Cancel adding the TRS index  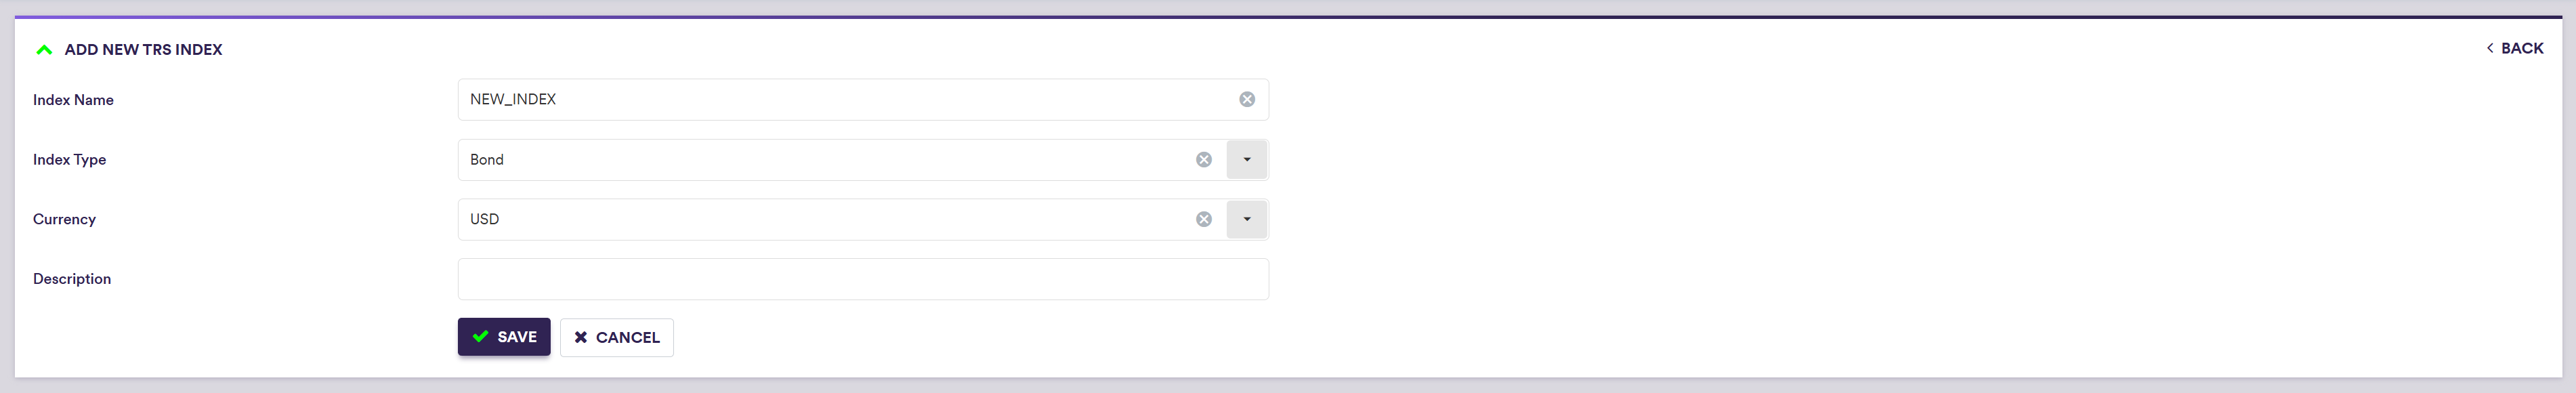[617, 338]
